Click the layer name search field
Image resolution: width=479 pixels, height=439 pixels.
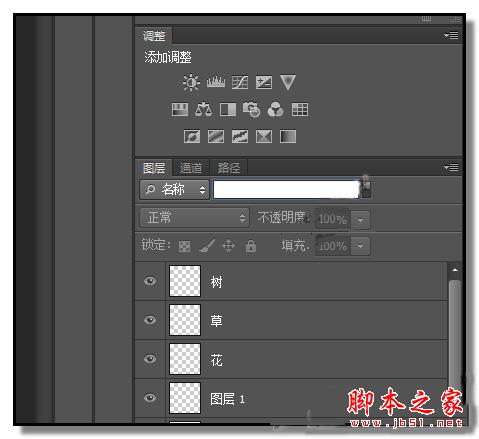pos(286,190)
